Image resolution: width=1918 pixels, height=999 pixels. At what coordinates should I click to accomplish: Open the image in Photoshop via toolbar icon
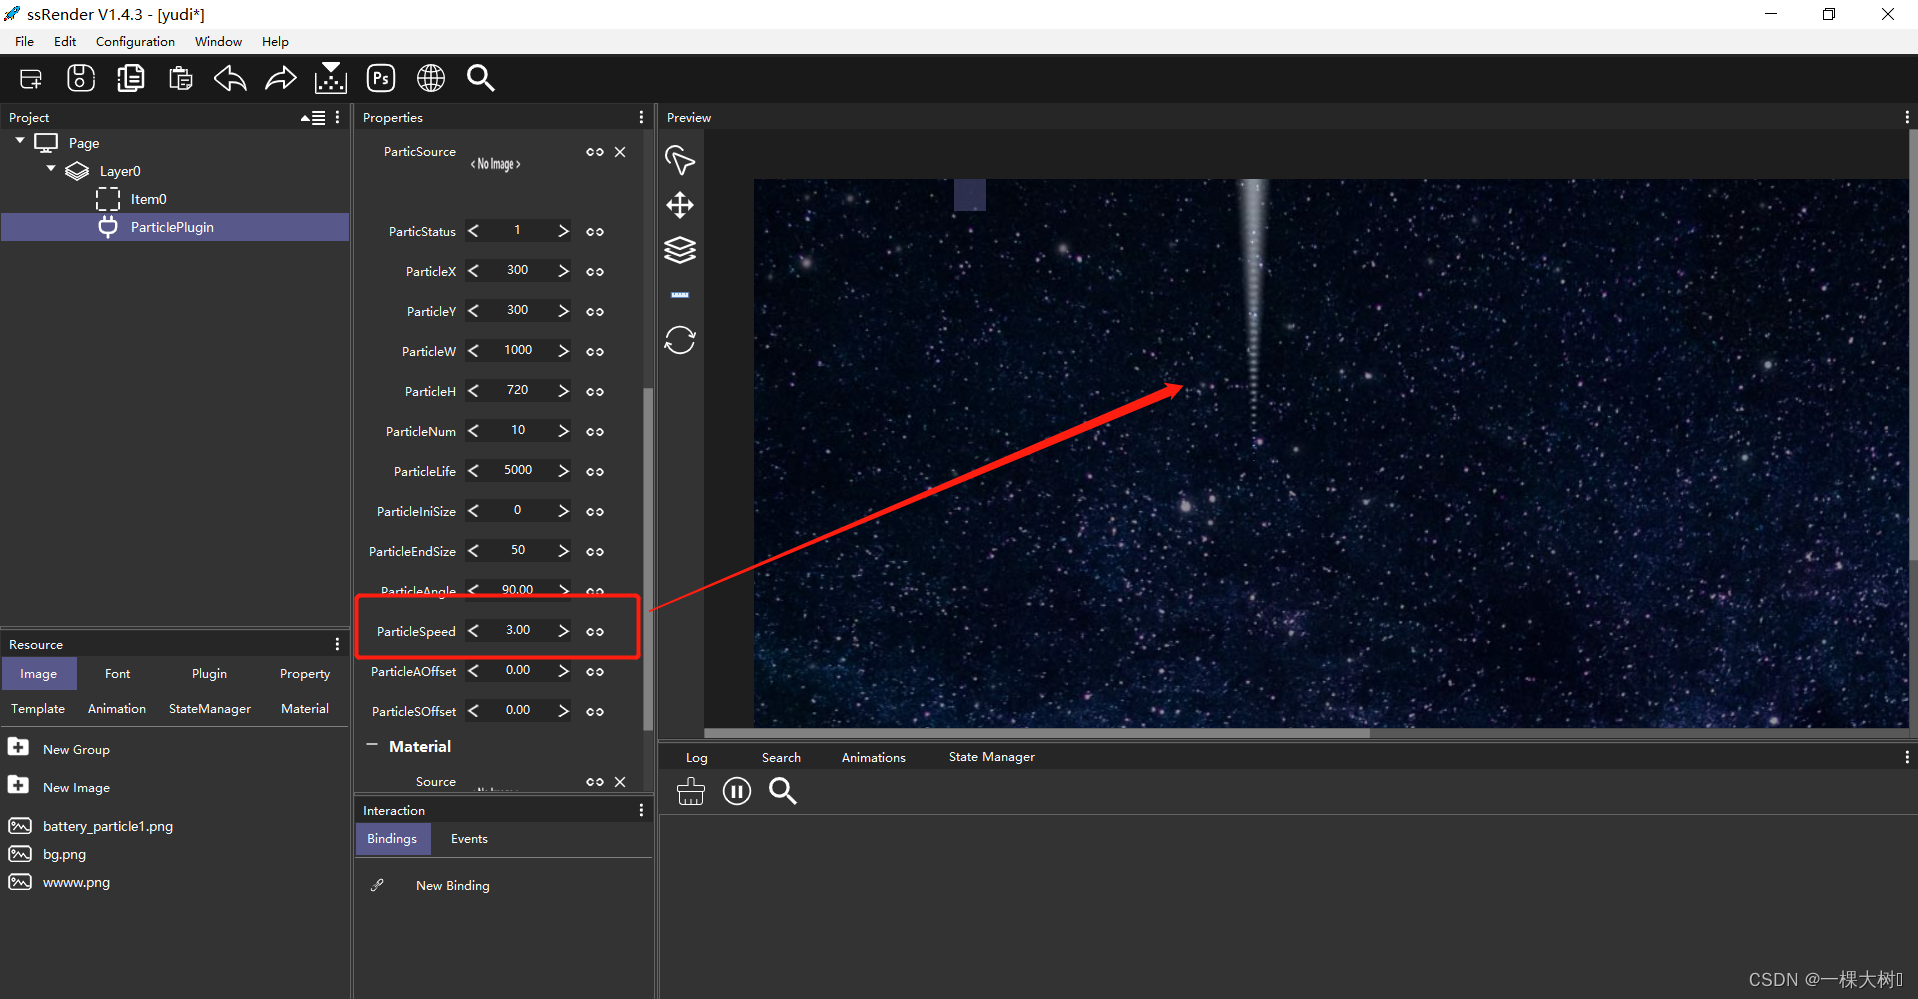380,78
